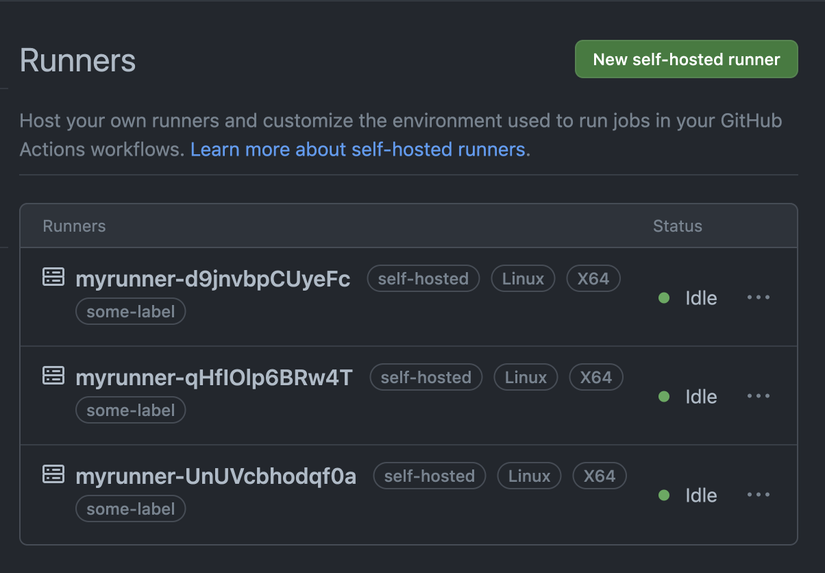Click X64 label on myrunner-d9jnvbpCUyeFc

tap(593, 278)
